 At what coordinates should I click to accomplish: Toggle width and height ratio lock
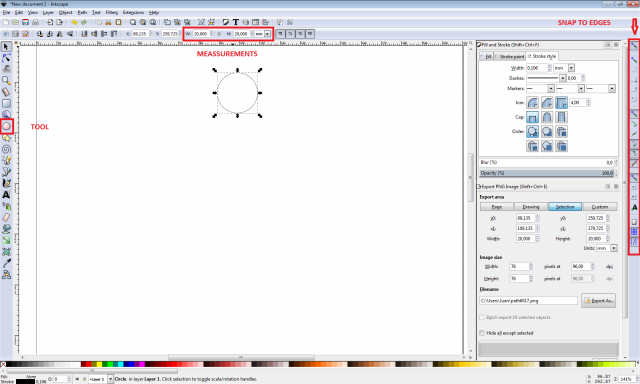click(x=219, y=34)
